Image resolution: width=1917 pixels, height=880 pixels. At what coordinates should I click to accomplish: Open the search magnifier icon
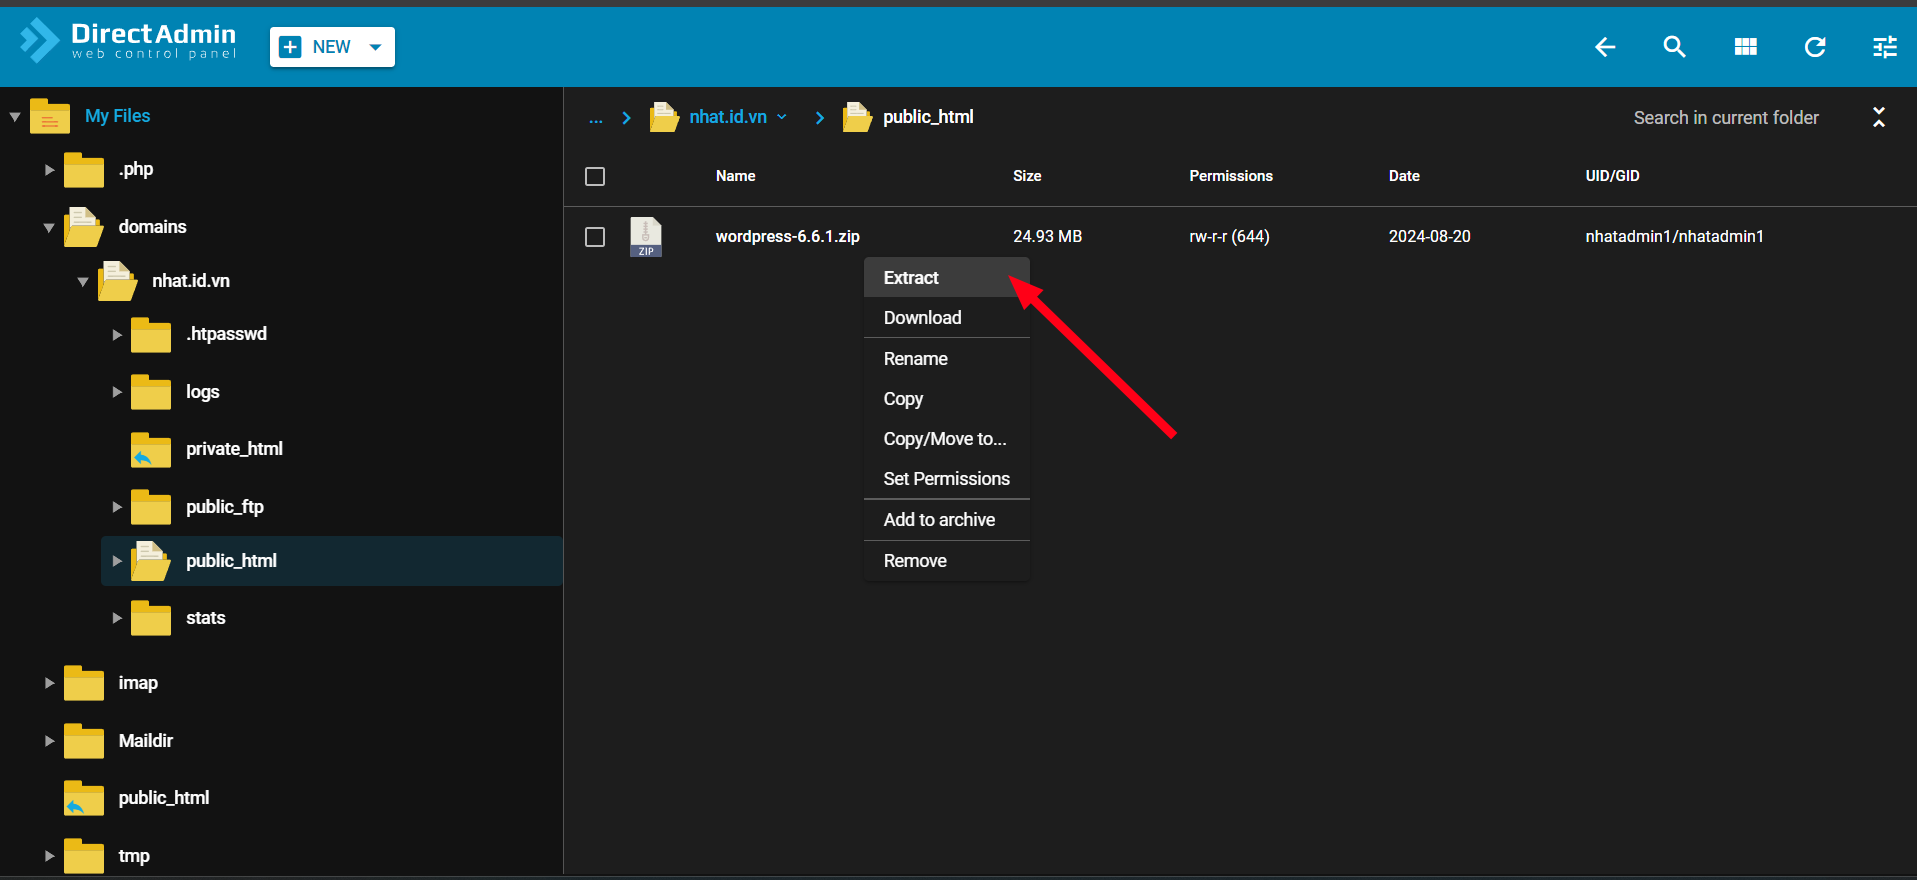1674,47
